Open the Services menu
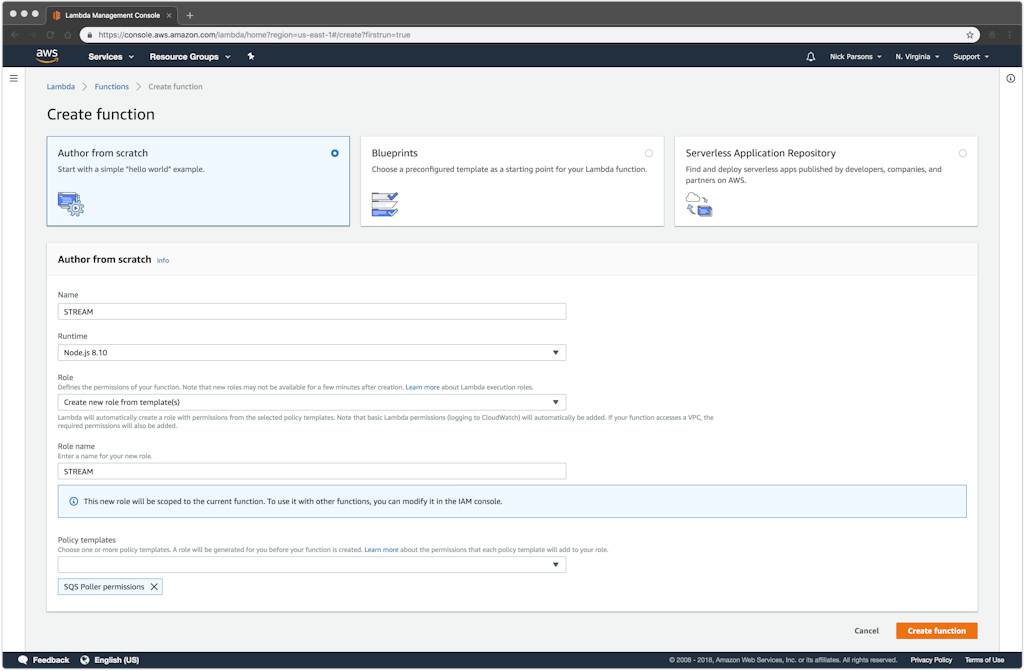Screen dimensions: 1024x671 108,57
